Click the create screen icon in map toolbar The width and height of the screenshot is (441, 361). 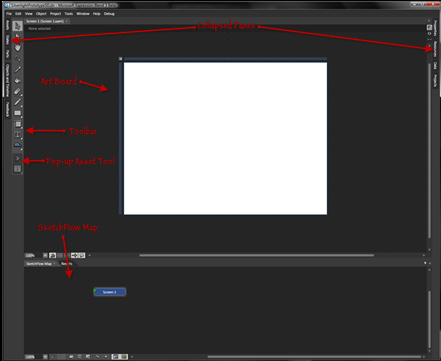point(71,357)
